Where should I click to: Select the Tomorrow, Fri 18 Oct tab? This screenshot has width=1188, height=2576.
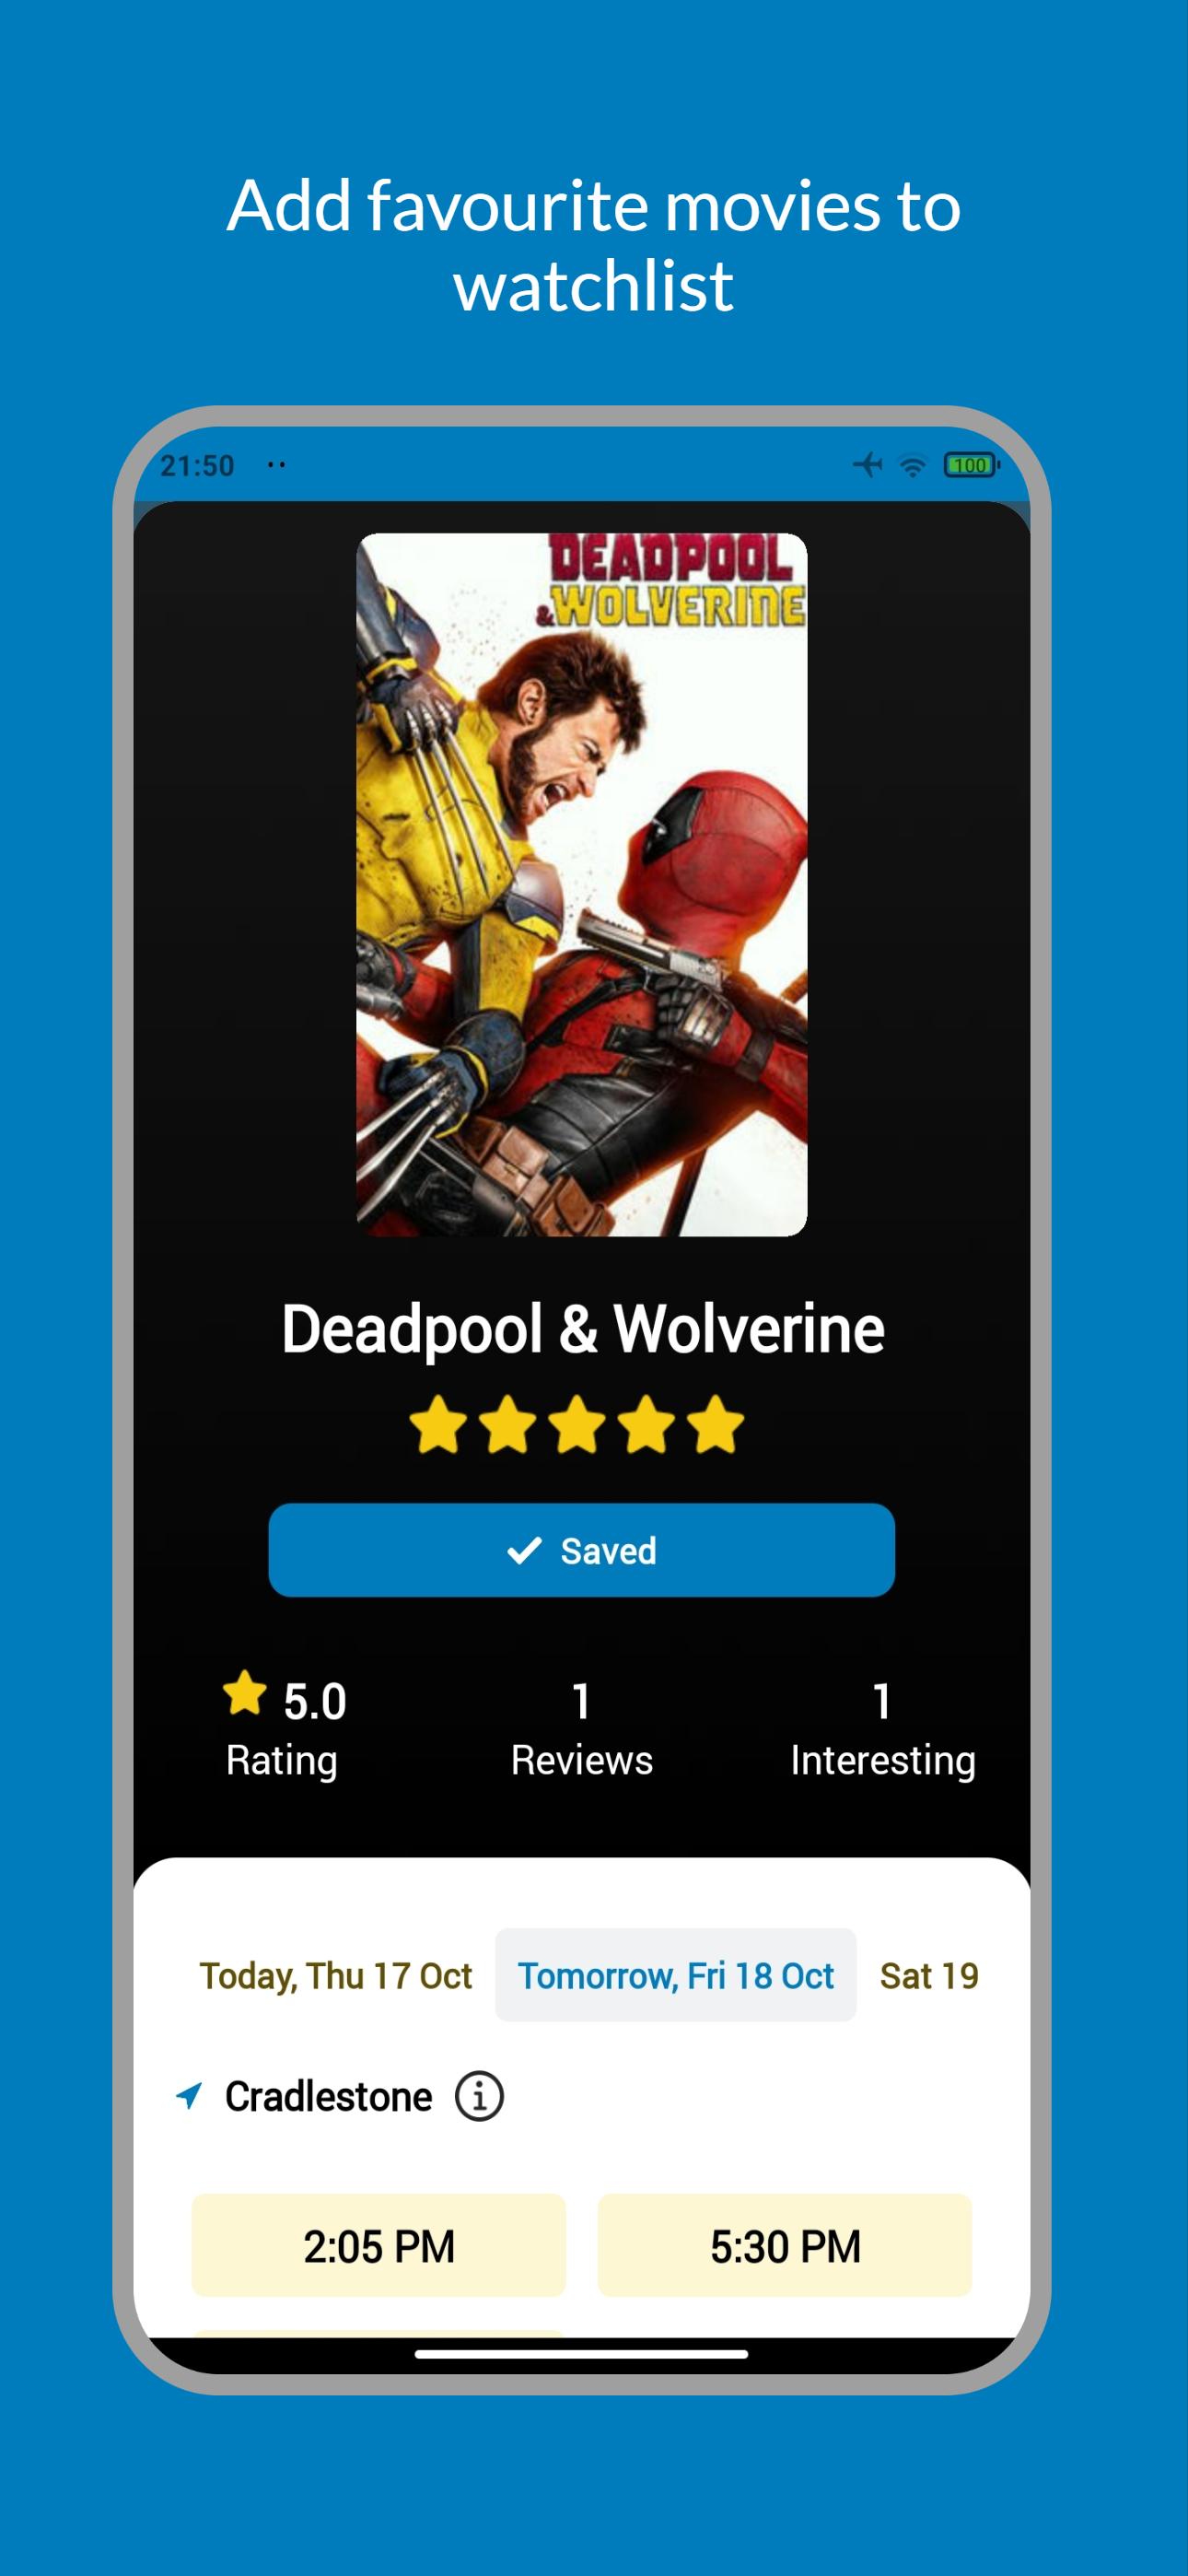(675, 1976)
